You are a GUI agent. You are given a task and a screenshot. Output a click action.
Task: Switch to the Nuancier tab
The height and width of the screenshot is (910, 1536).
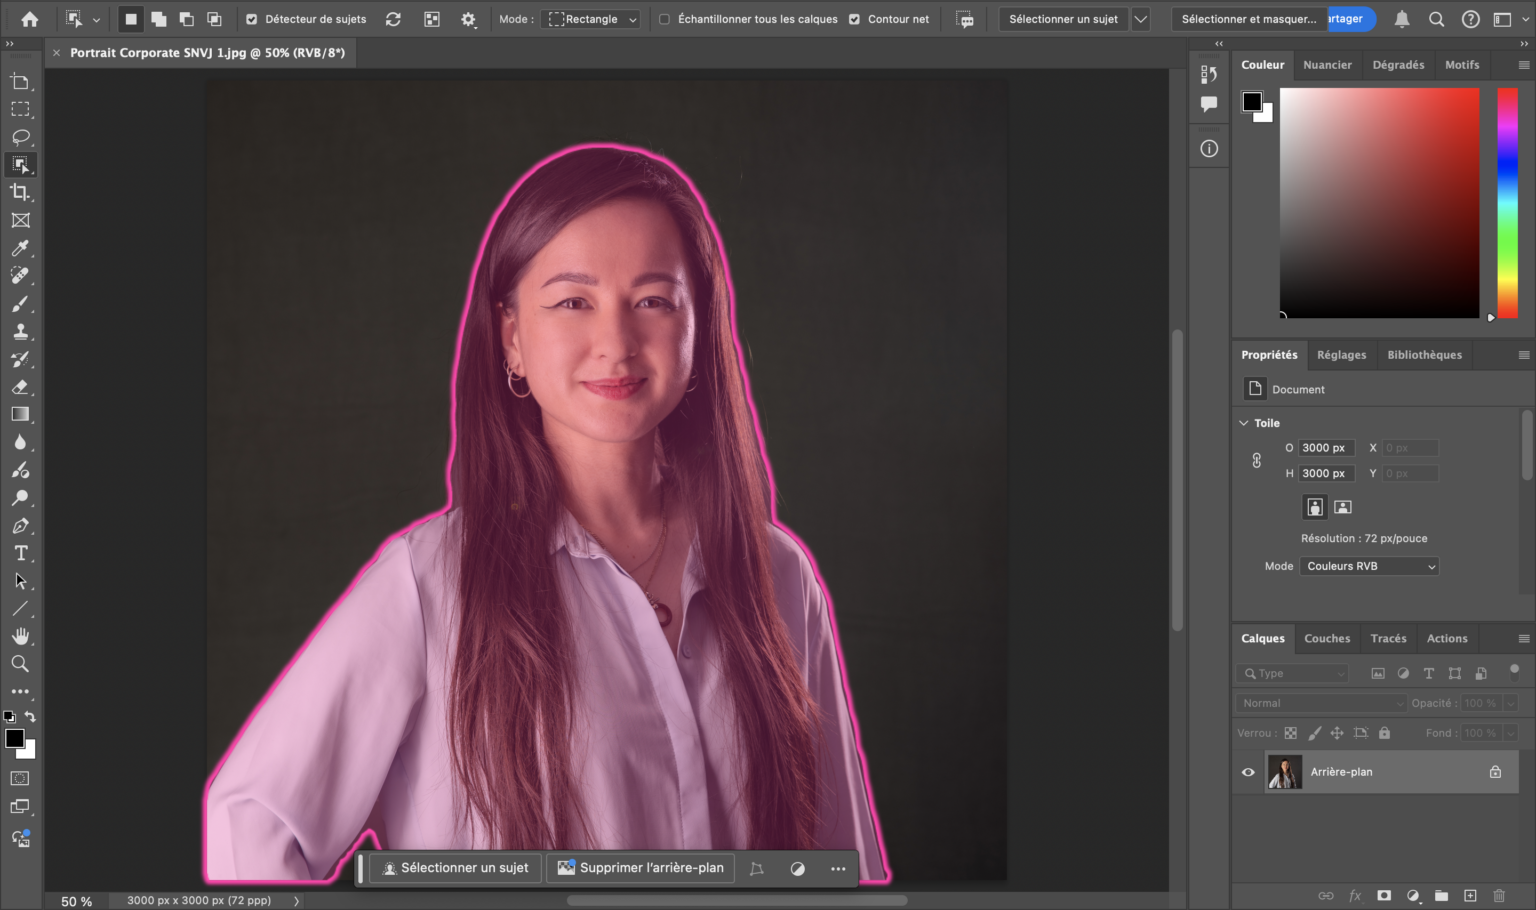coord(1327,65)
